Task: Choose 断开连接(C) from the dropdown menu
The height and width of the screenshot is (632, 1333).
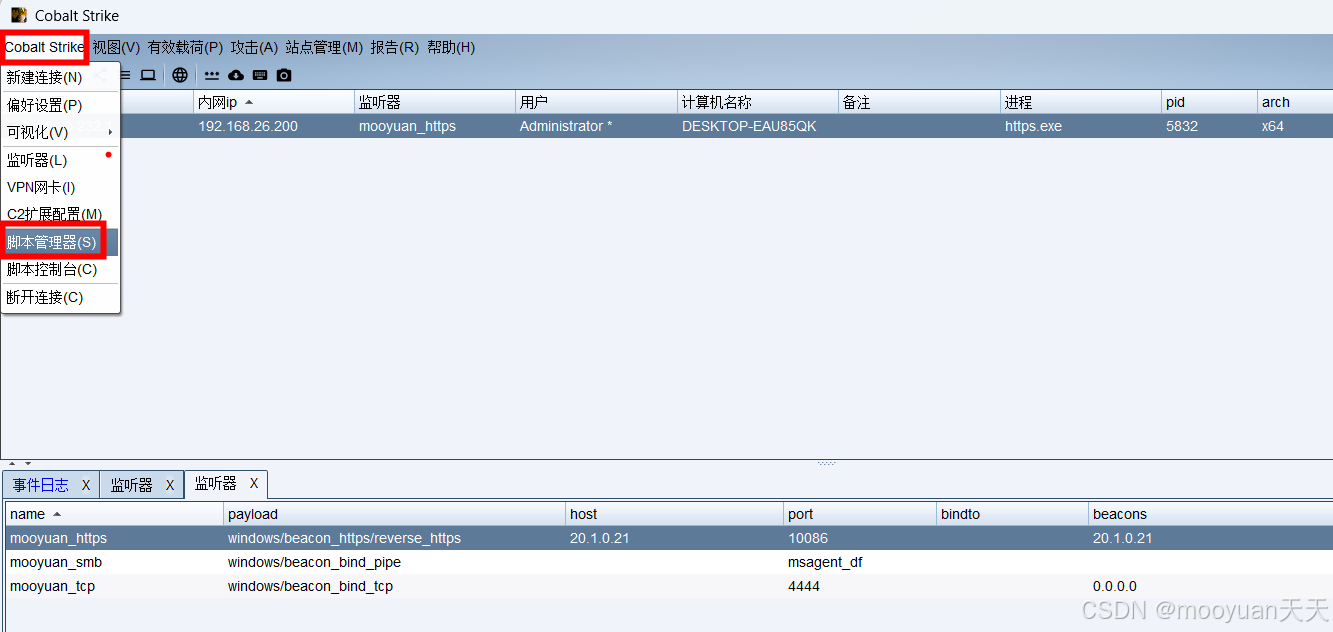Action: [x=60, y=297]
